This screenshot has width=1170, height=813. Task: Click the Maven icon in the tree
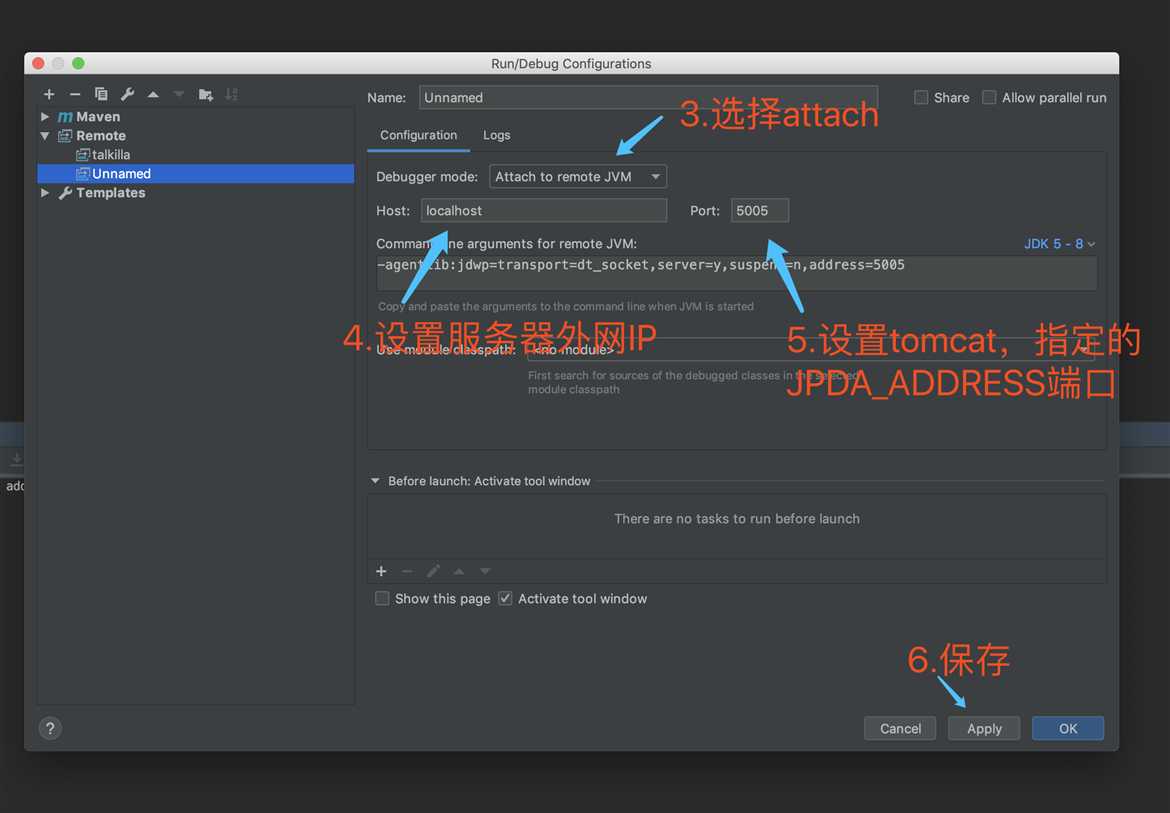(x=65, y=116)
